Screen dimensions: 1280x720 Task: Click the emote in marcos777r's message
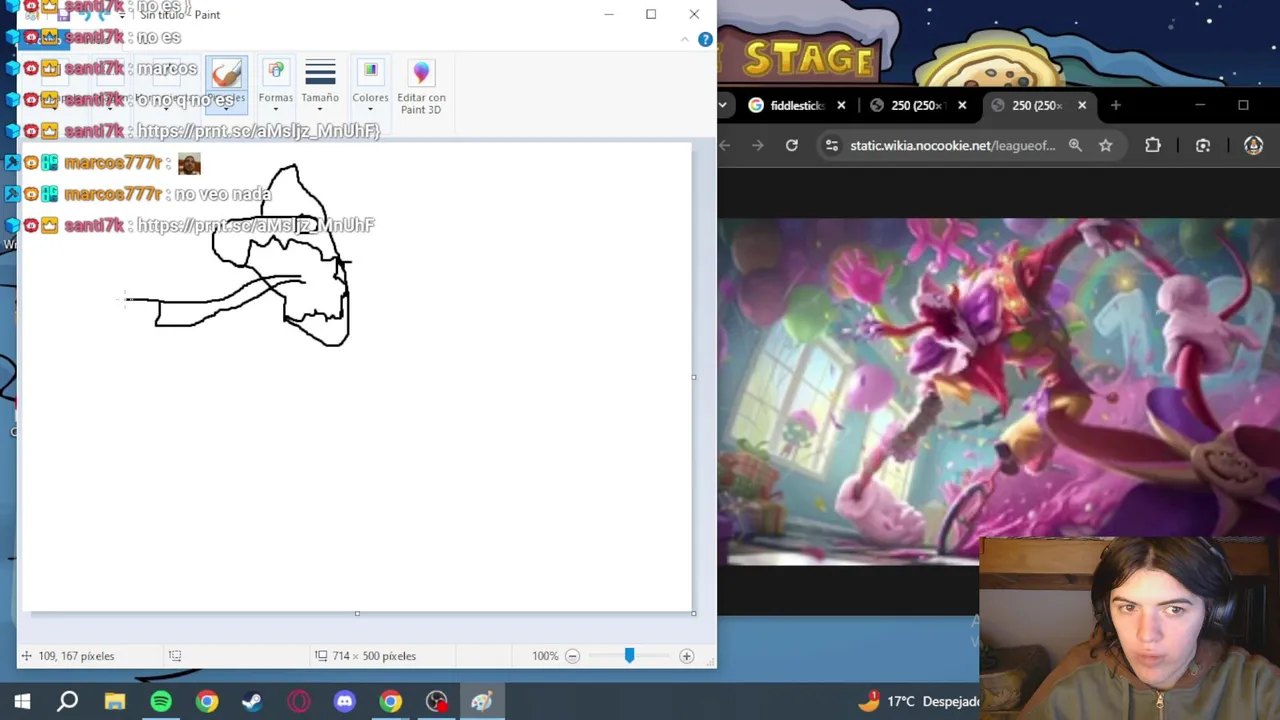[189, 163]
